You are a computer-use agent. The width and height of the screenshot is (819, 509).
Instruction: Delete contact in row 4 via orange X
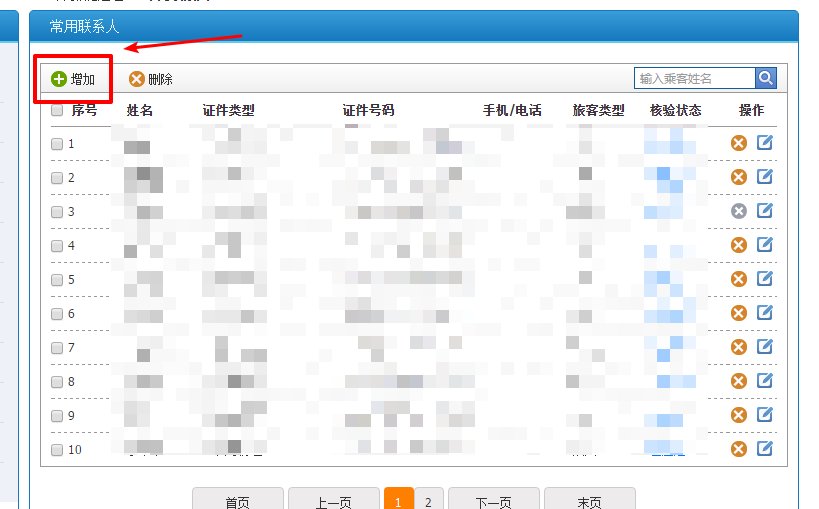(x=739, y=245)
